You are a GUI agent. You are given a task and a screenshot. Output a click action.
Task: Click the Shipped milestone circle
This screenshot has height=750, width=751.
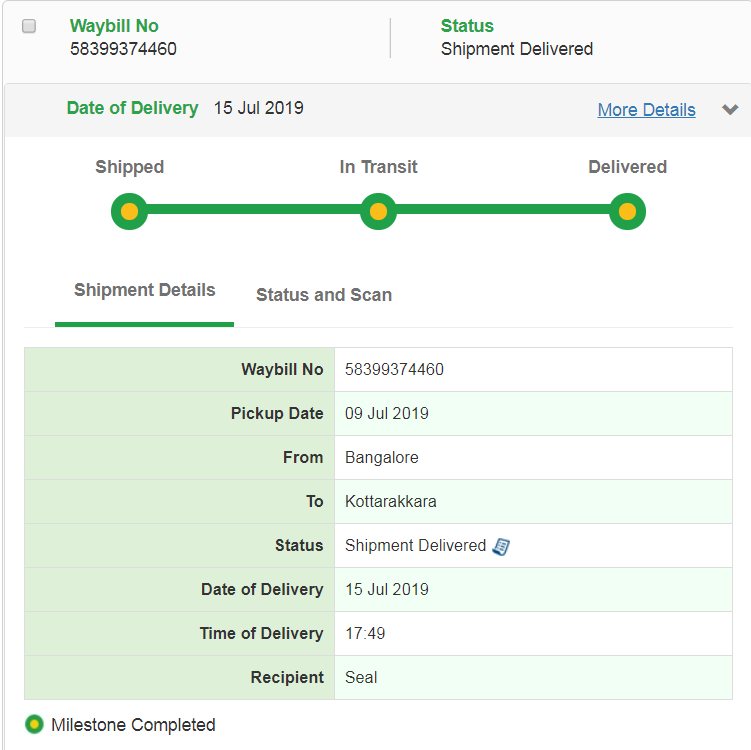[129, 212]
